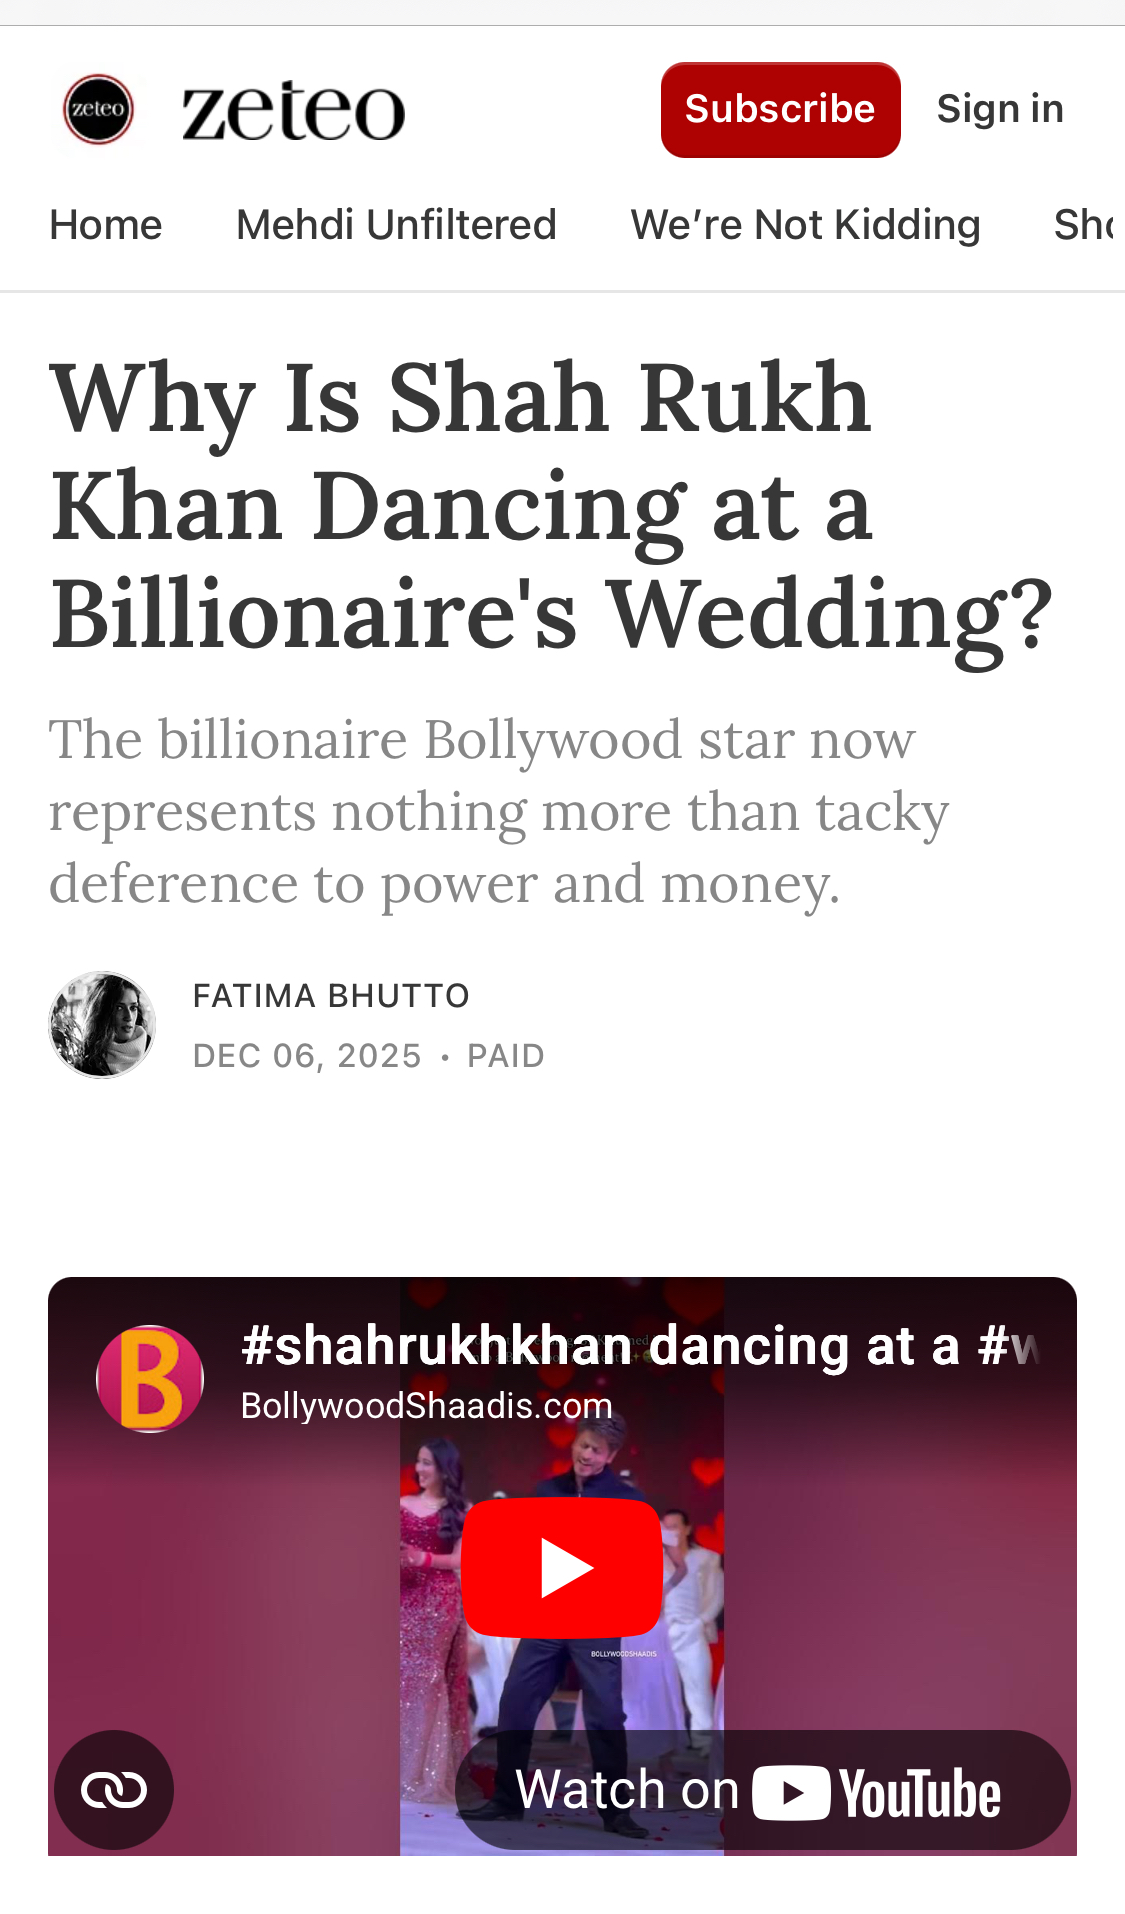This screenshot has height=1914, width=1125.
Task: Click the Shah Rukh Khan article headline
Action: (550, 505)
